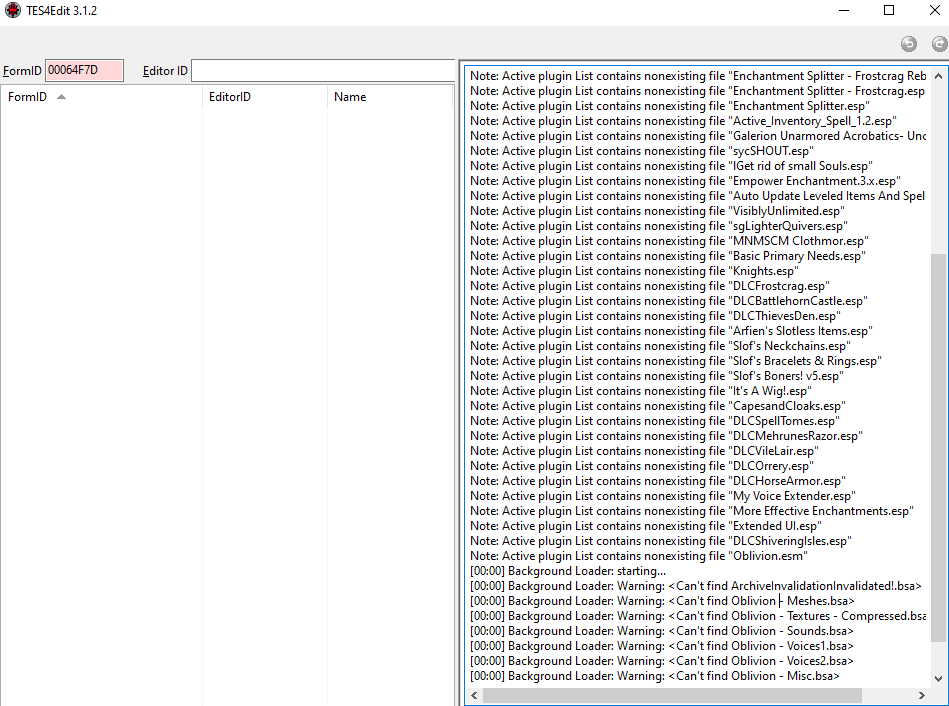
Task: Click the forward navigation arrow icon
Action: pyautogui.click(x=938, y=43)
